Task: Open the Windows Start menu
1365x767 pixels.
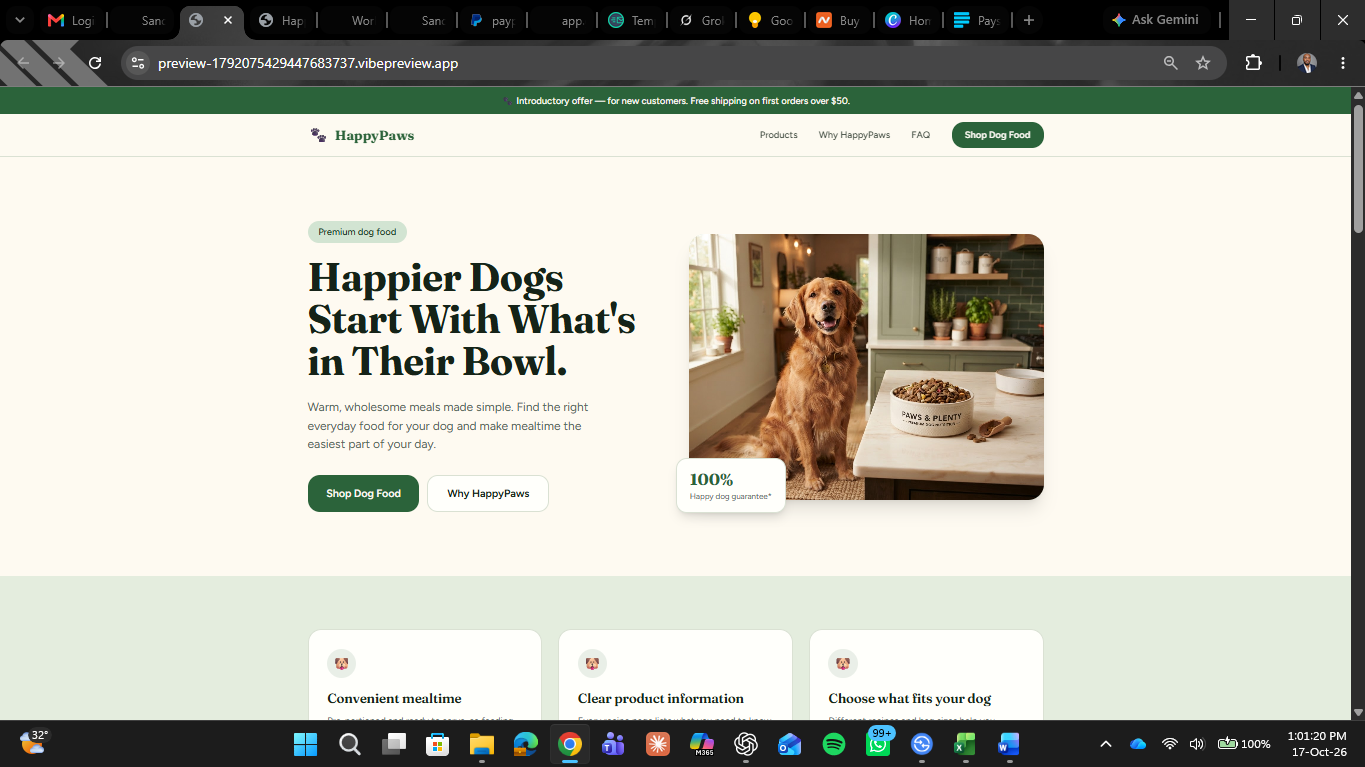Action: [x=305, y=744]
